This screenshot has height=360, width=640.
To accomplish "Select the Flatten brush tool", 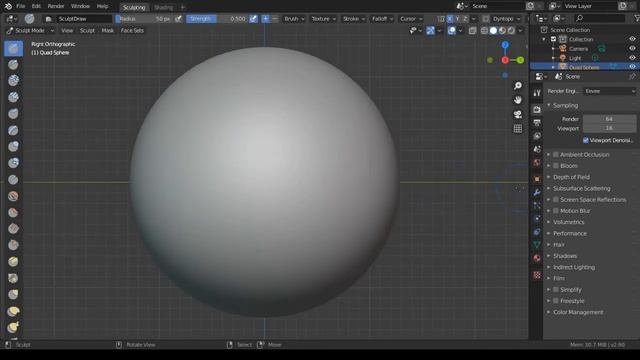I will 13,212.
